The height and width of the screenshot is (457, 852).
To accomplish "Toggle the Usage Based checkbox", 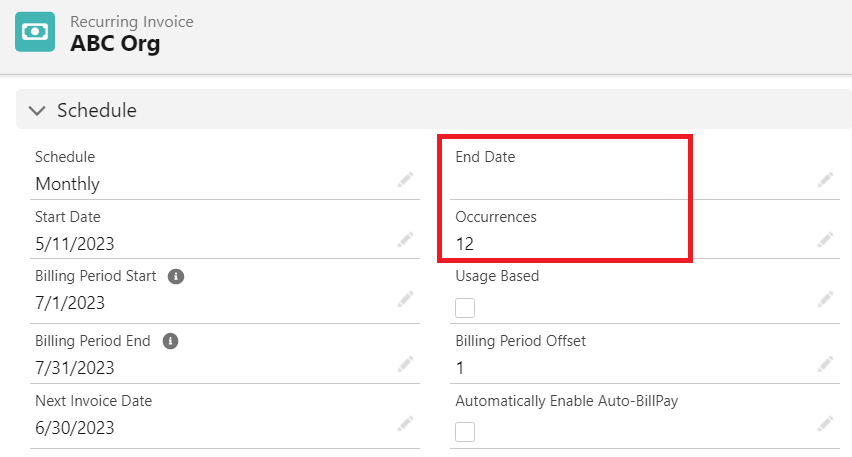I will tap(465, 307).
